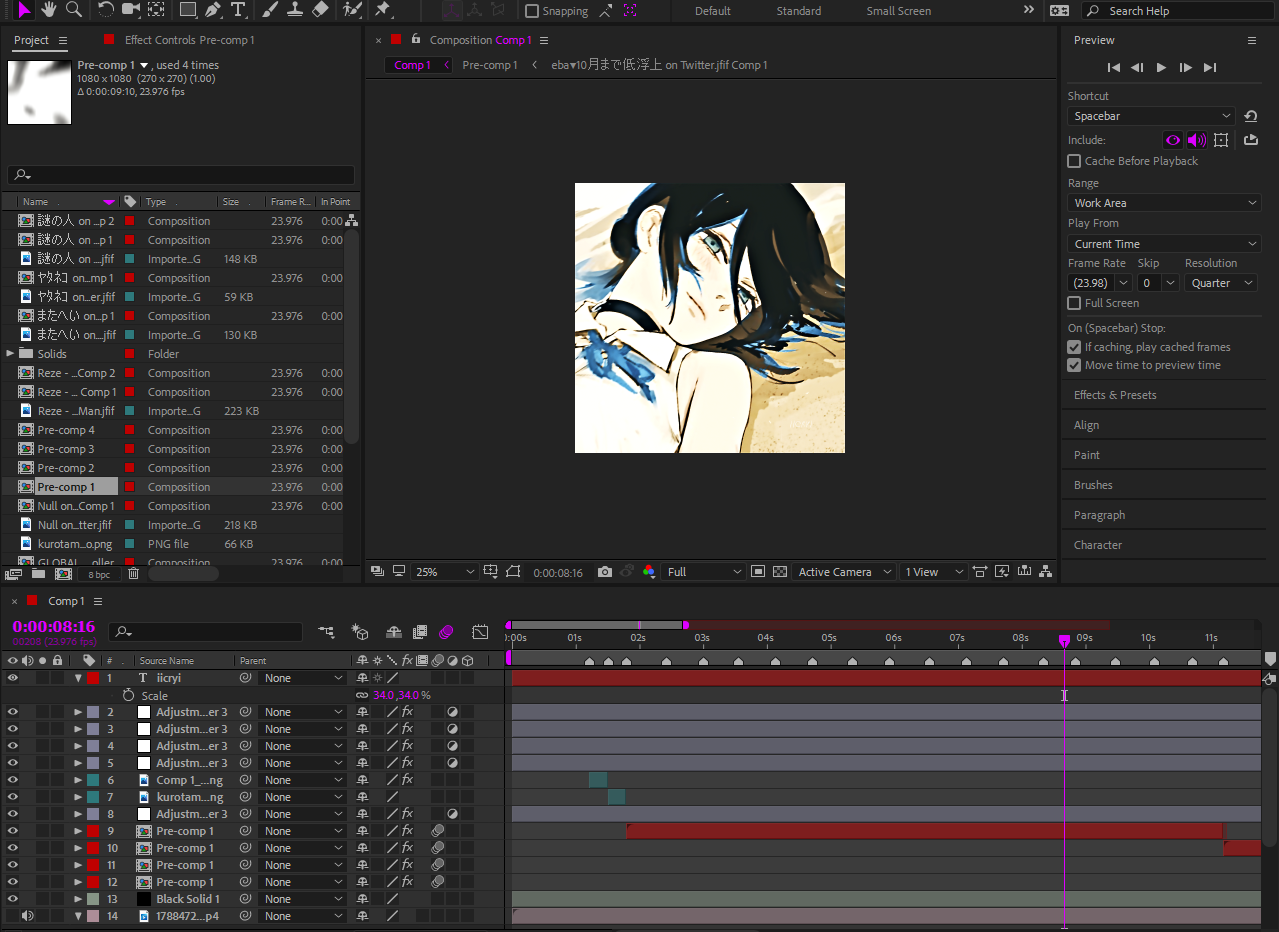Open the 1 View layout dropdown

[x=932, y=572]
